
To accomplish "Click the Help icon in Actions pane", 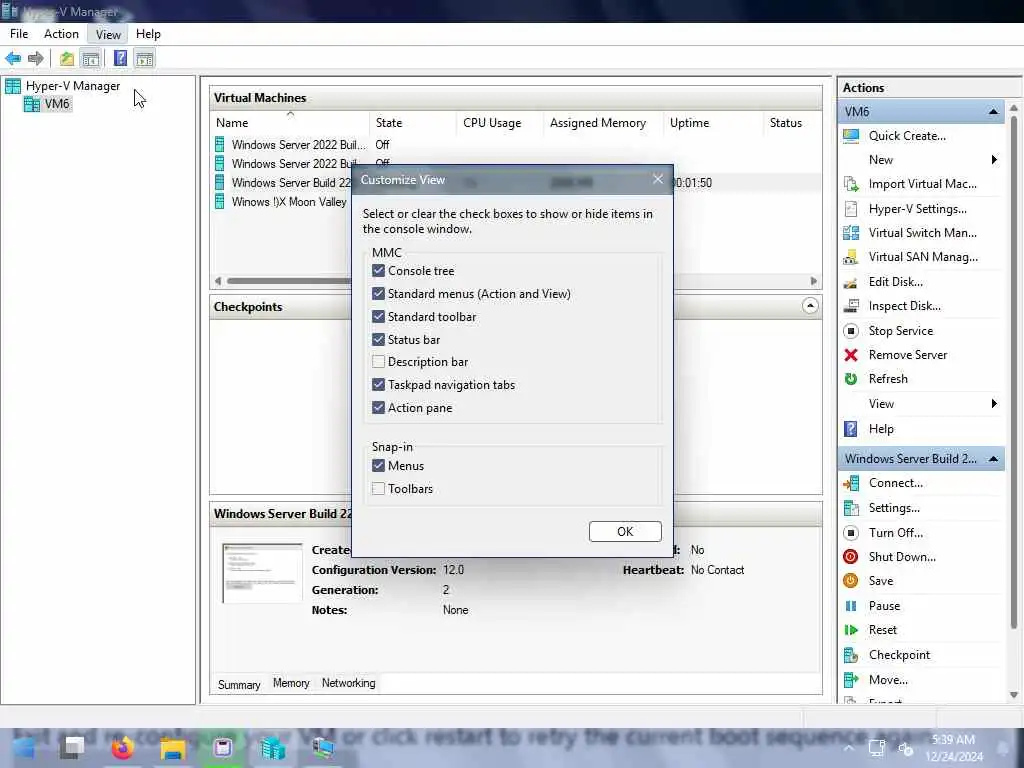I will (851, 429).
